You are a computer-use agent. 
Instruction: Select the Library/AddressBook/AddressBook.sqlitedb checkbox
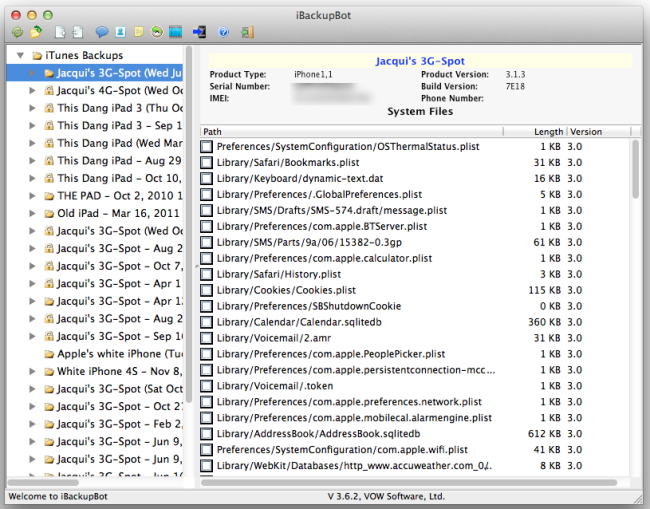207,434
